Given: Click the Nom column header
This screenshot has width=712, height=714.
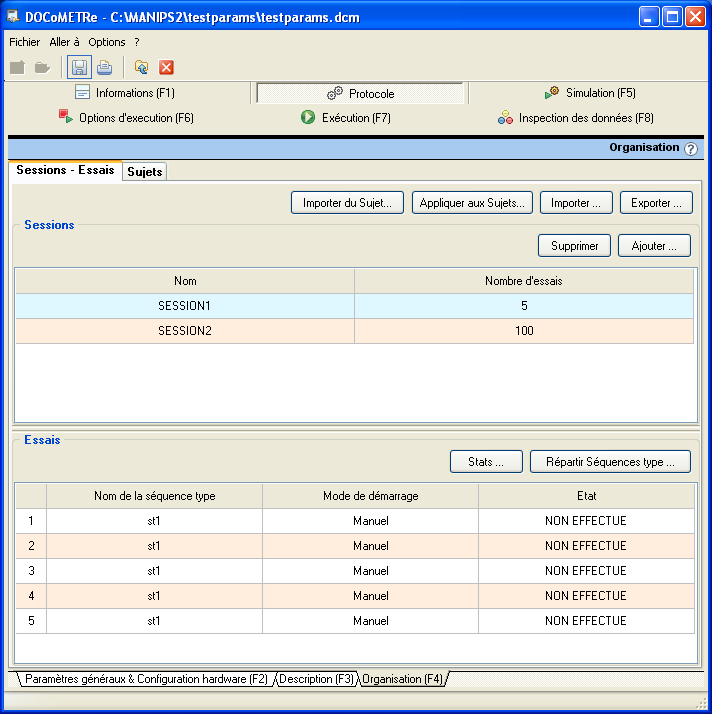Looking at the screenshot, I should [185, 281].
